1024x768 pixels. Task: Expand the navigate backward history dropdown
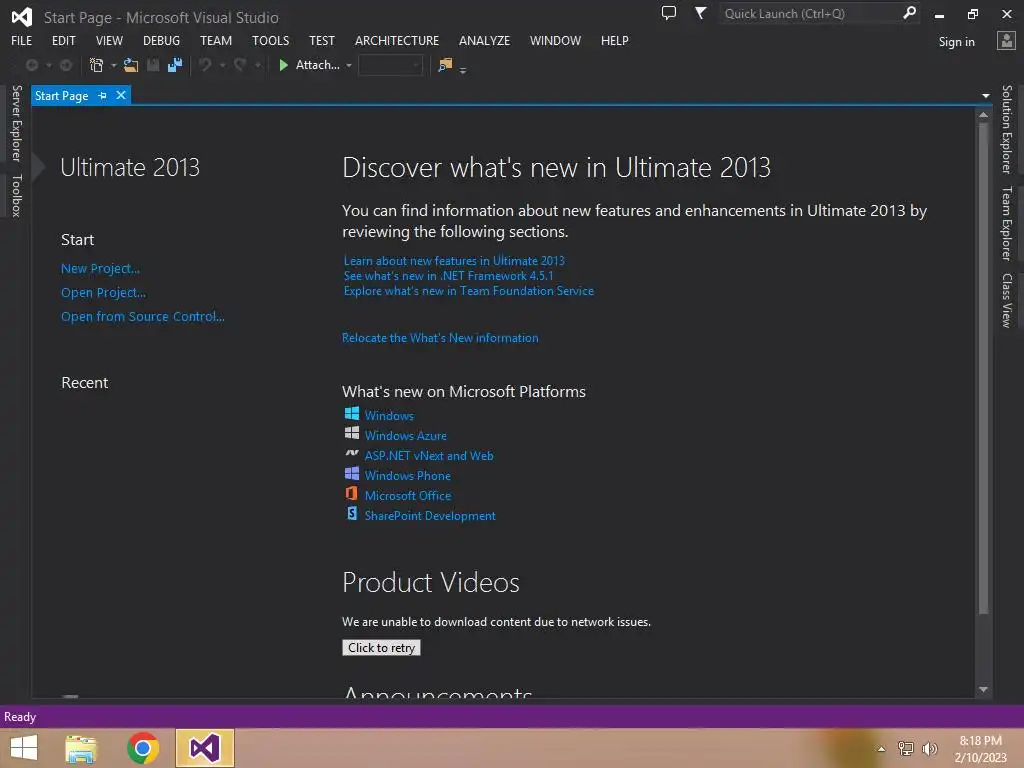48,65
